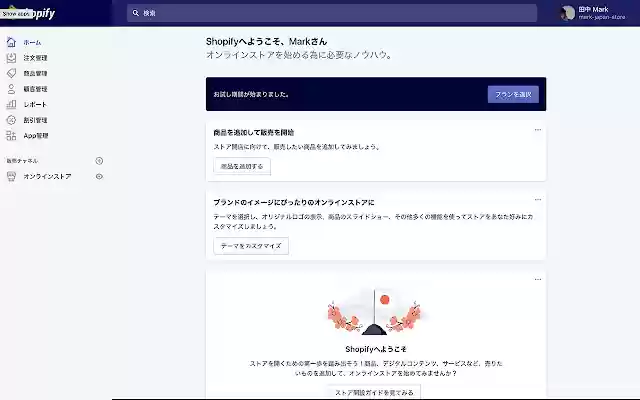Click the Shopify logo in header

click(x=32, y=13)
